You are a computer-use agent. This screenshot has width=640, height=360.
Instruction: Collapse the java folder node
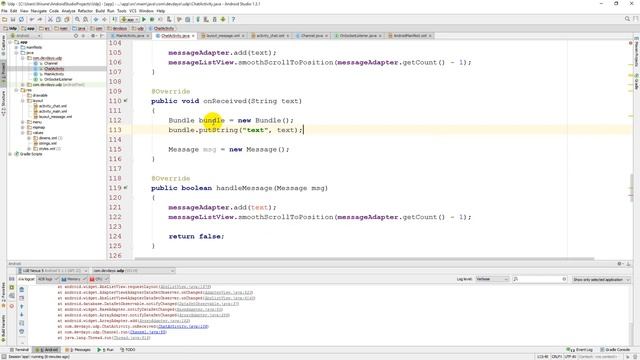(17, 53)
